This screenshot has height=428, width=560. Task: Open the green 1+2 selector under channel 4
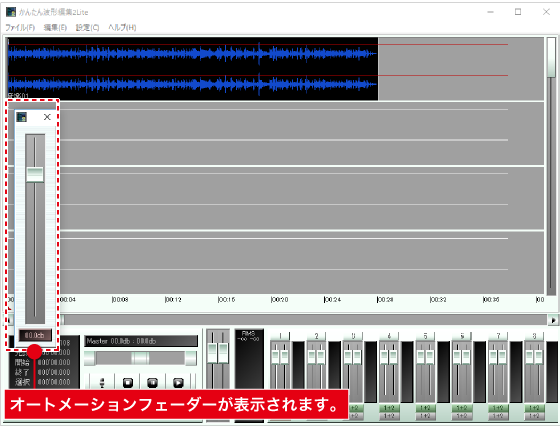tap(389, 408)
